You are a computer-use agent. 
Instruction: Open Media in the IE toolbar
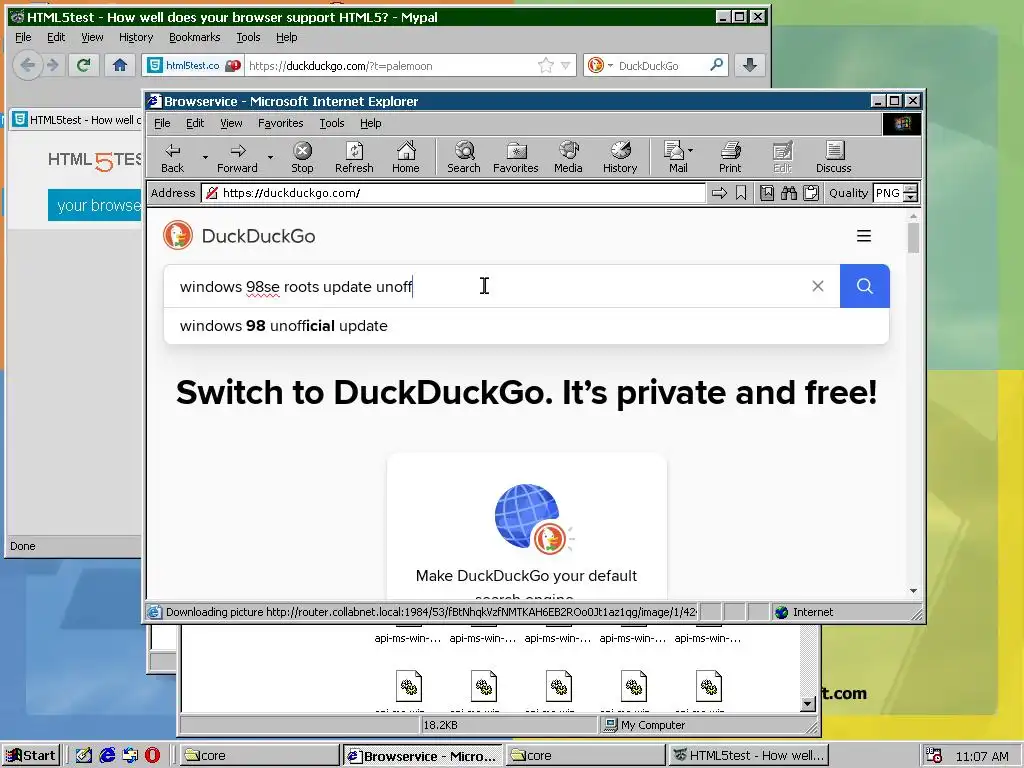[568, 158]
